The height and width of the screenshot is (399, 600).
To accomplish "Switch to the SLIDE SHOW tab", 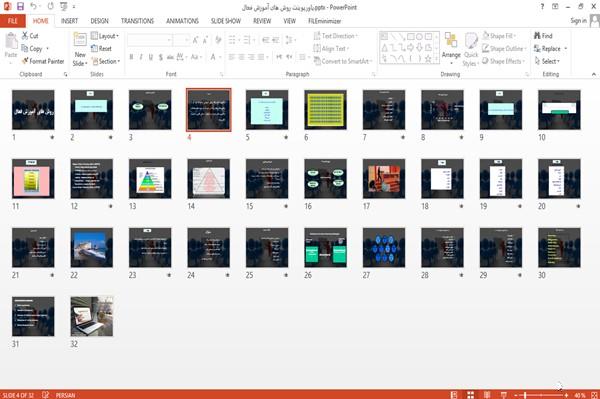I will pyautogui.click(x=226, y=21).
